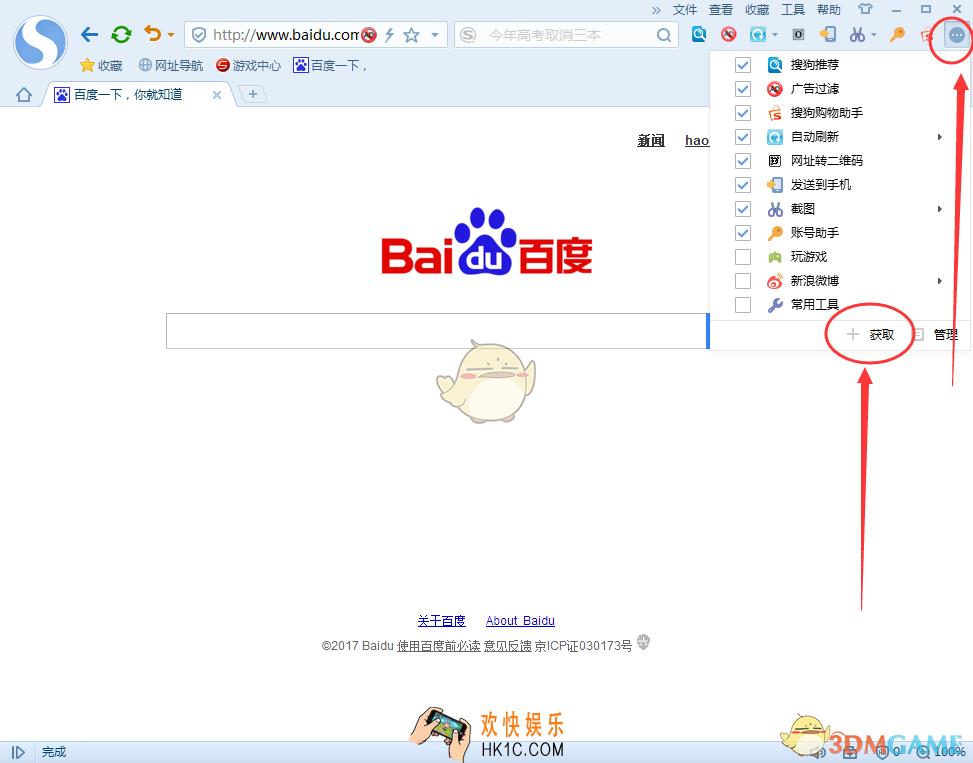The width and height of the screenshot is (973, 763).
Task: Click the scissors screenshot toolbar icon
Action: [858, 35]
